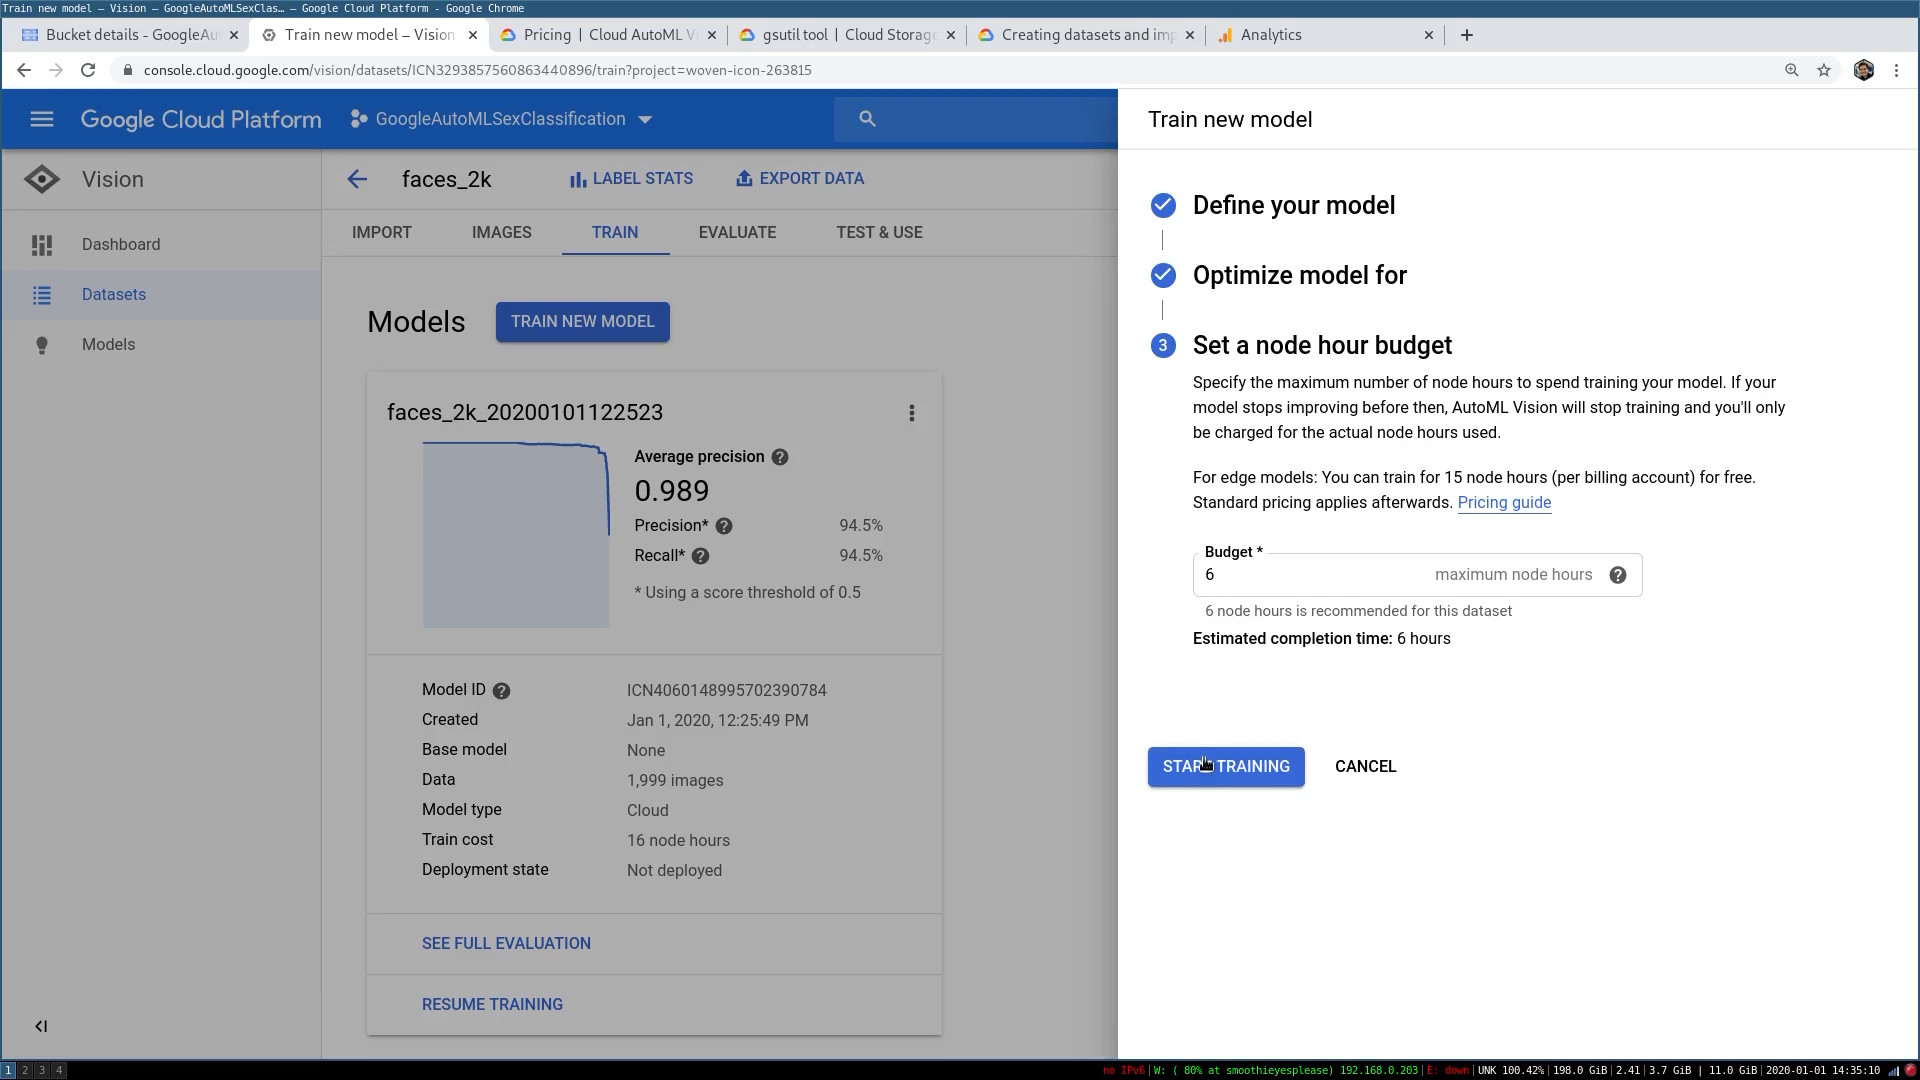Open the TEST & USE tab
Image resolution: width=1920 pixels, height=1080 pixels.
point(879,232)
